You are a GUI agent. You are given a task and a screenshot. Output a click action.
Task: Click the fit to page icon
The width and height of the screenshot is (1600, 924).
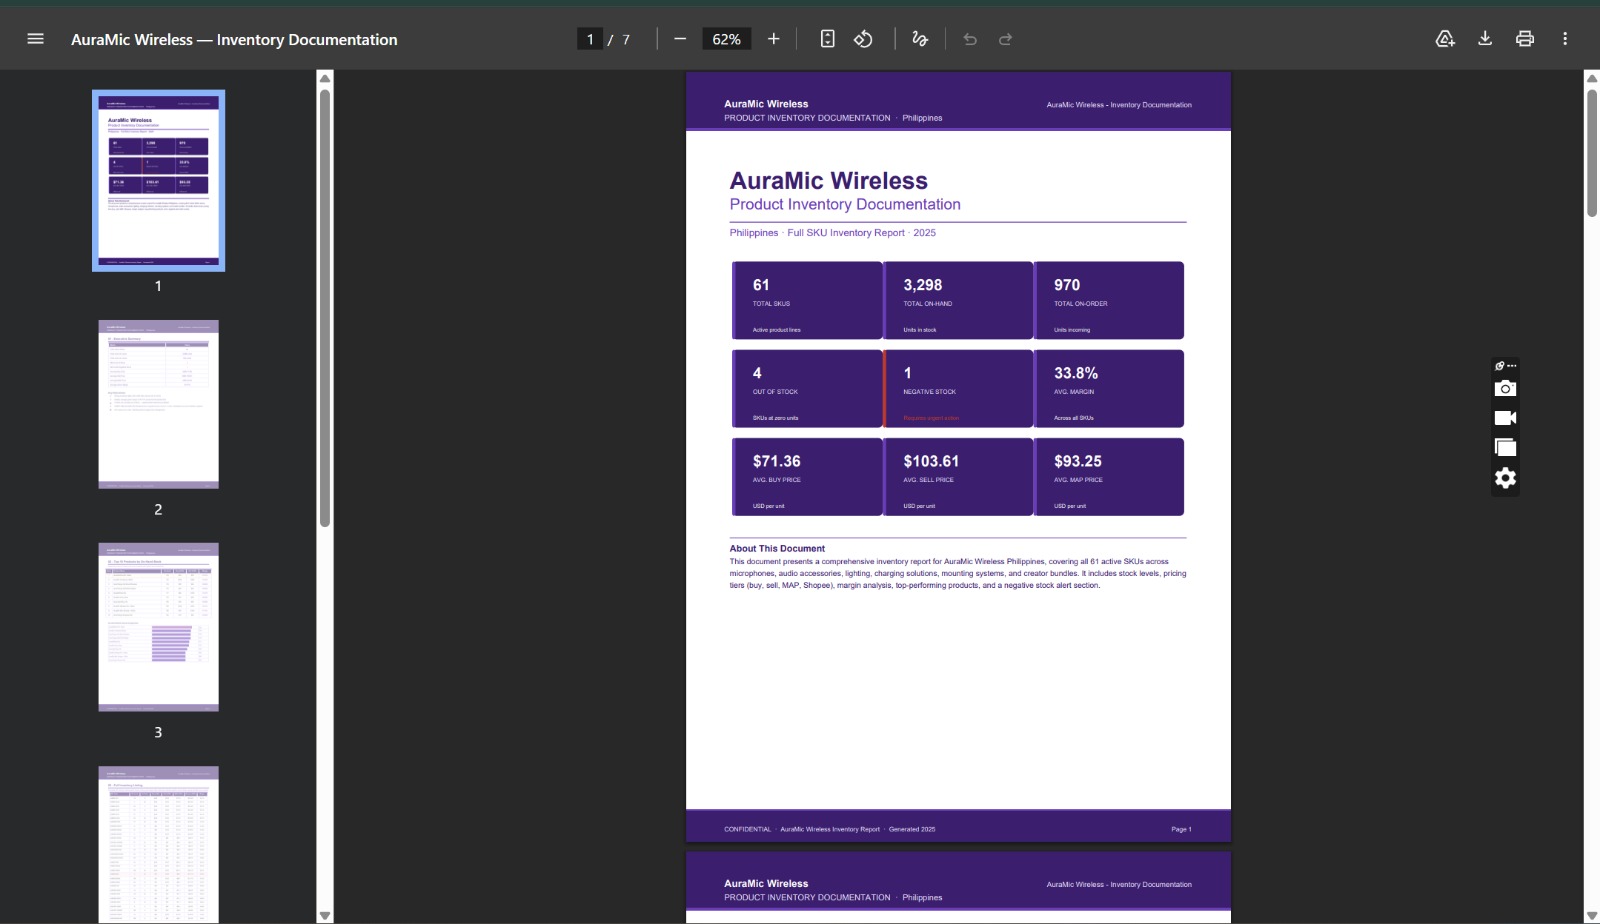[827, 39]
